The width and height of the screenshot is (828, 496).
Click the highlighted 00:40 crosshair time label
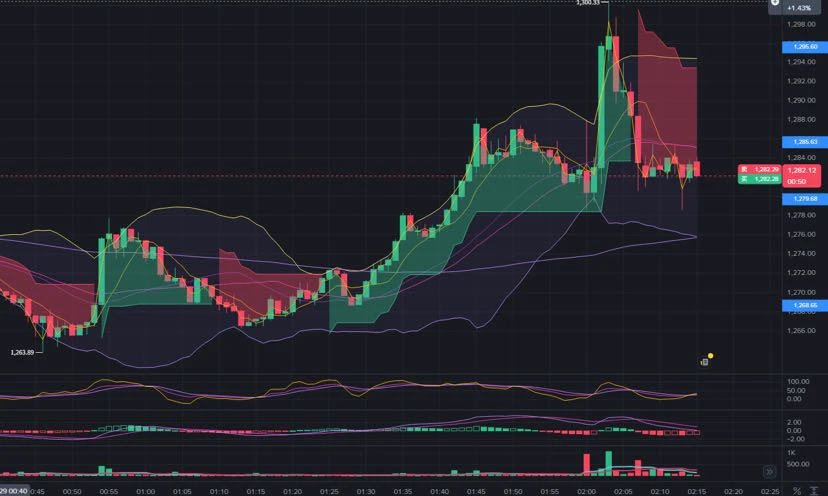click(14, 491)
